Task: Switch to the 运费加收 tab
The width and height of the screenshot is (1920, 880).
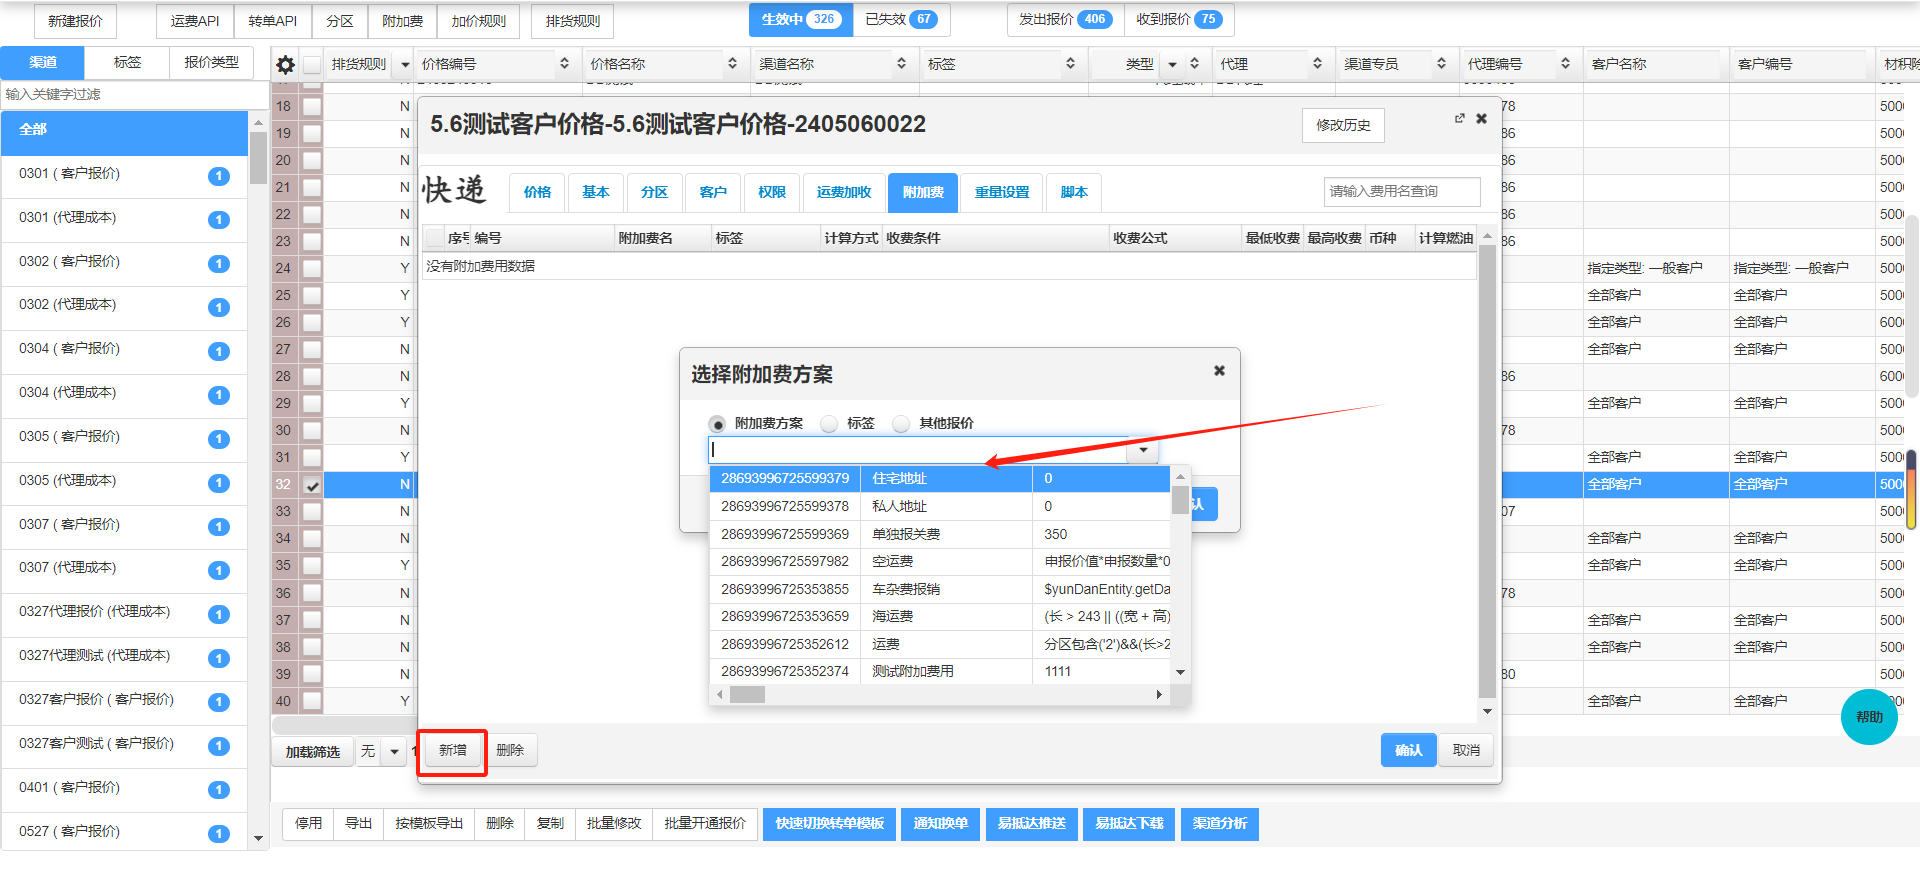Action: pyautogui.click(x=844, y=192)
